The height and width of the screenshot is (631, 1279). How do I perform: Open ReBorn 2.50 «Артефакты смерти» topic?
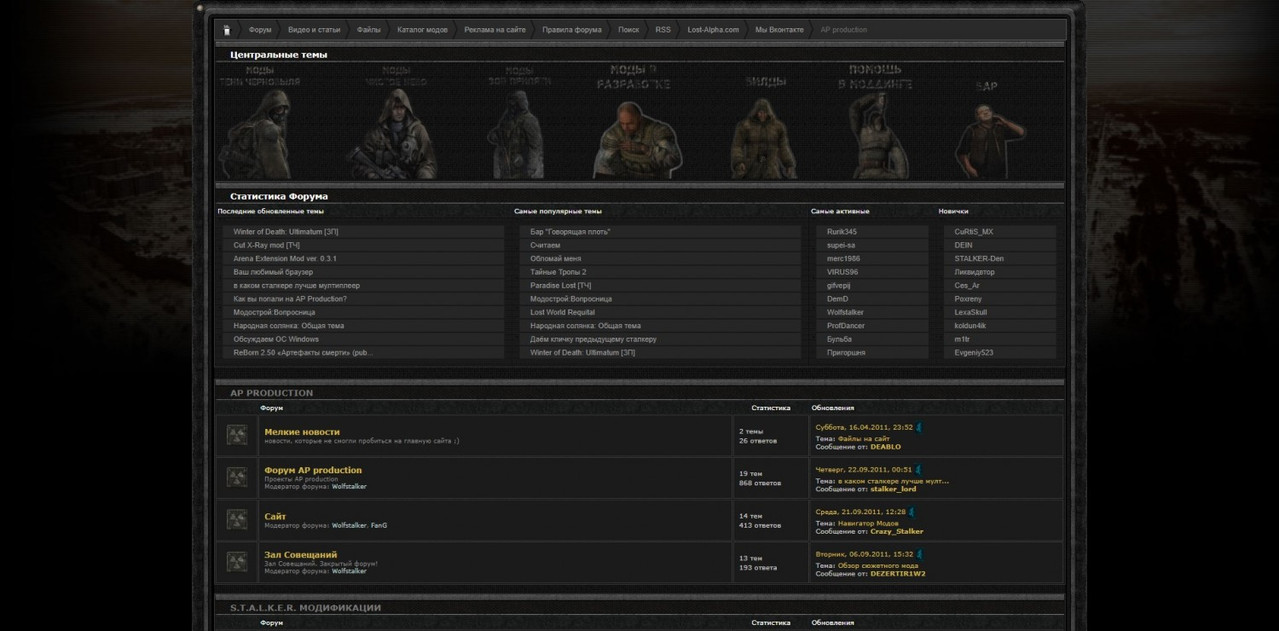(x=303, y=352)
